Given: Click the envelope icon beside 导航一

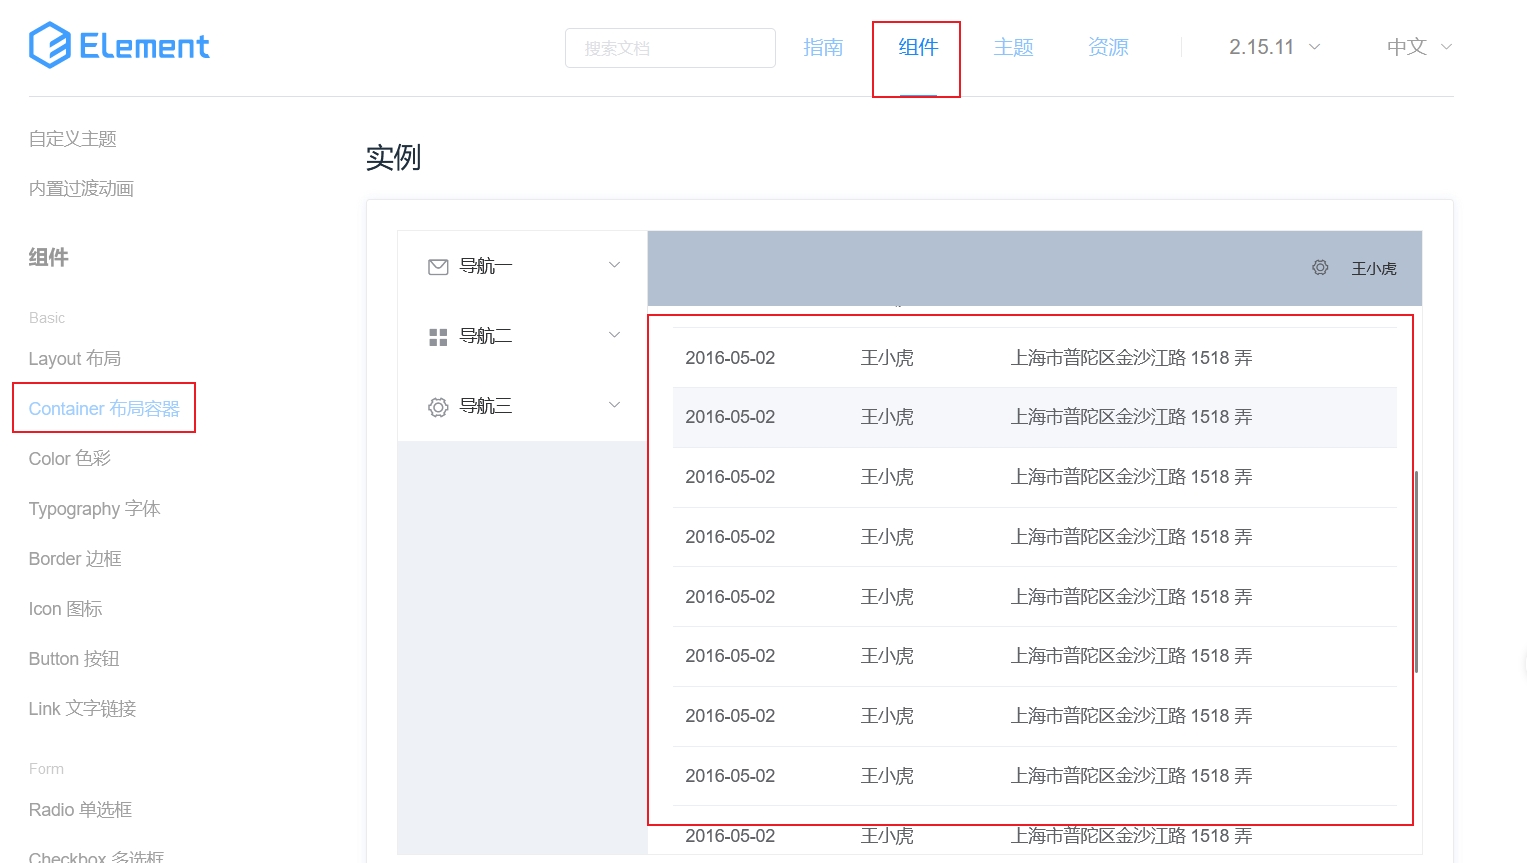Looking at the screenshot, I should click(x=438, y=267).
